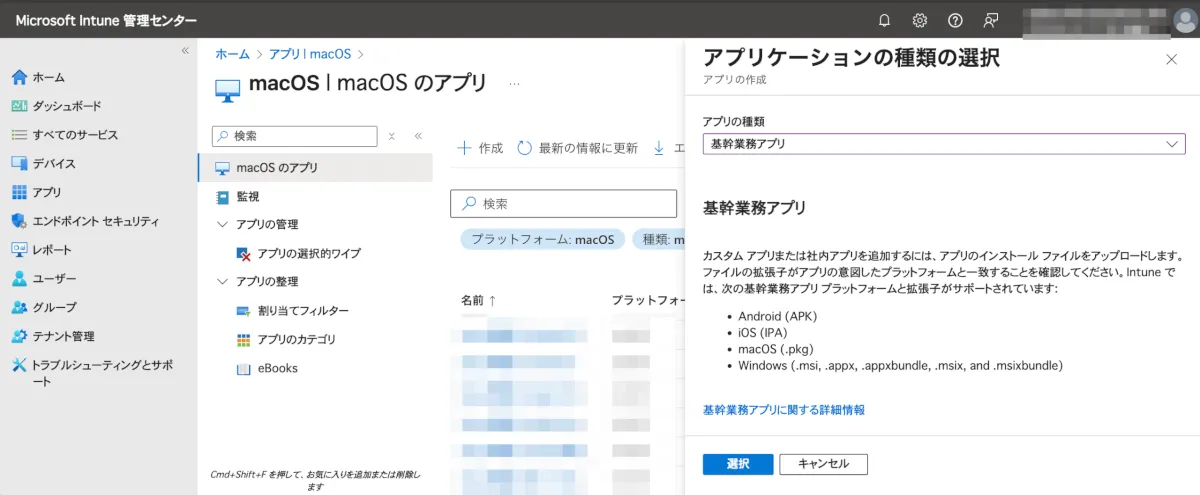The image size is (1200, 495).
Task: Open the 監視 menu item
Action: coord(248,196)
